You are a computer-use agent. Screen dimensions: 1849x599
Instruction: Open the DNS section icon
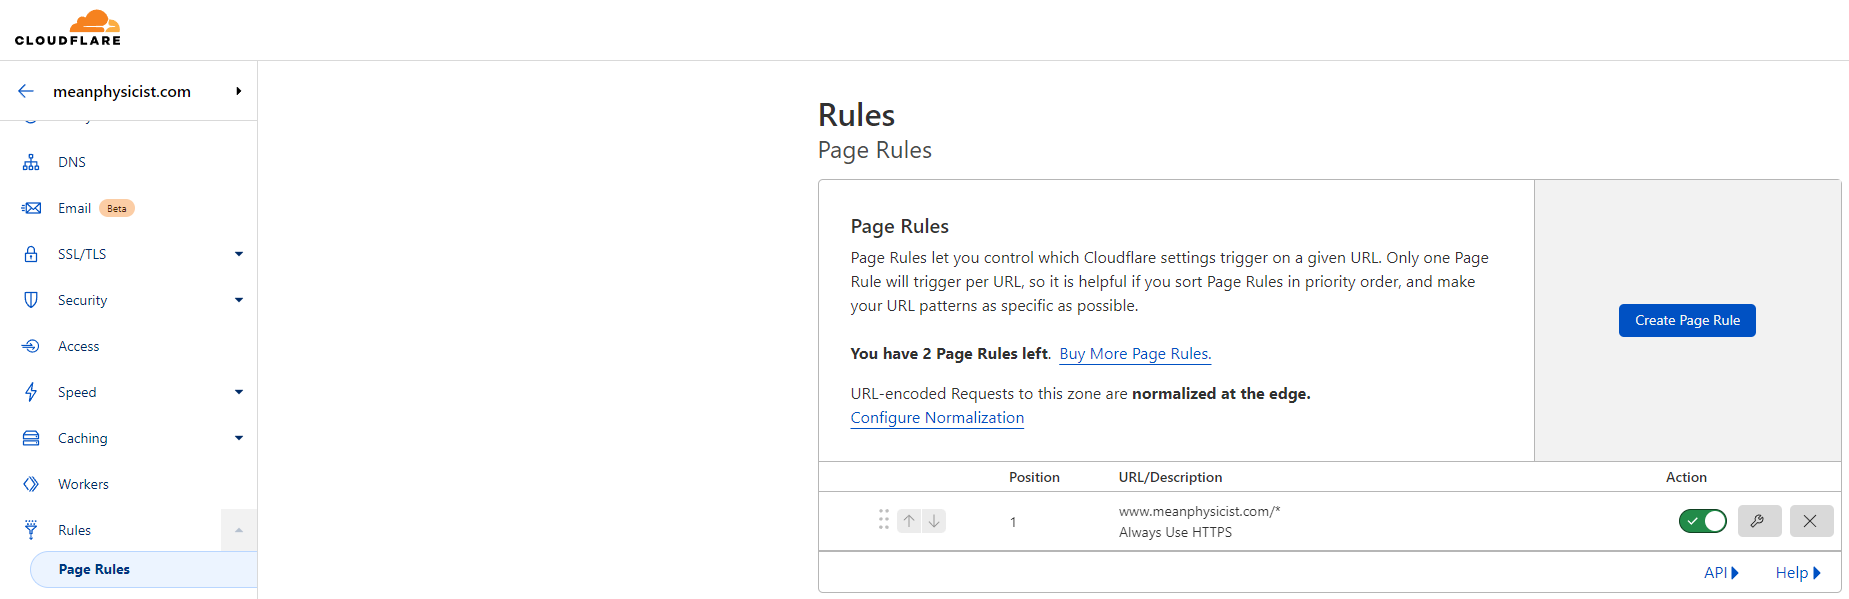pyautogui.click(x=31, y=162)
